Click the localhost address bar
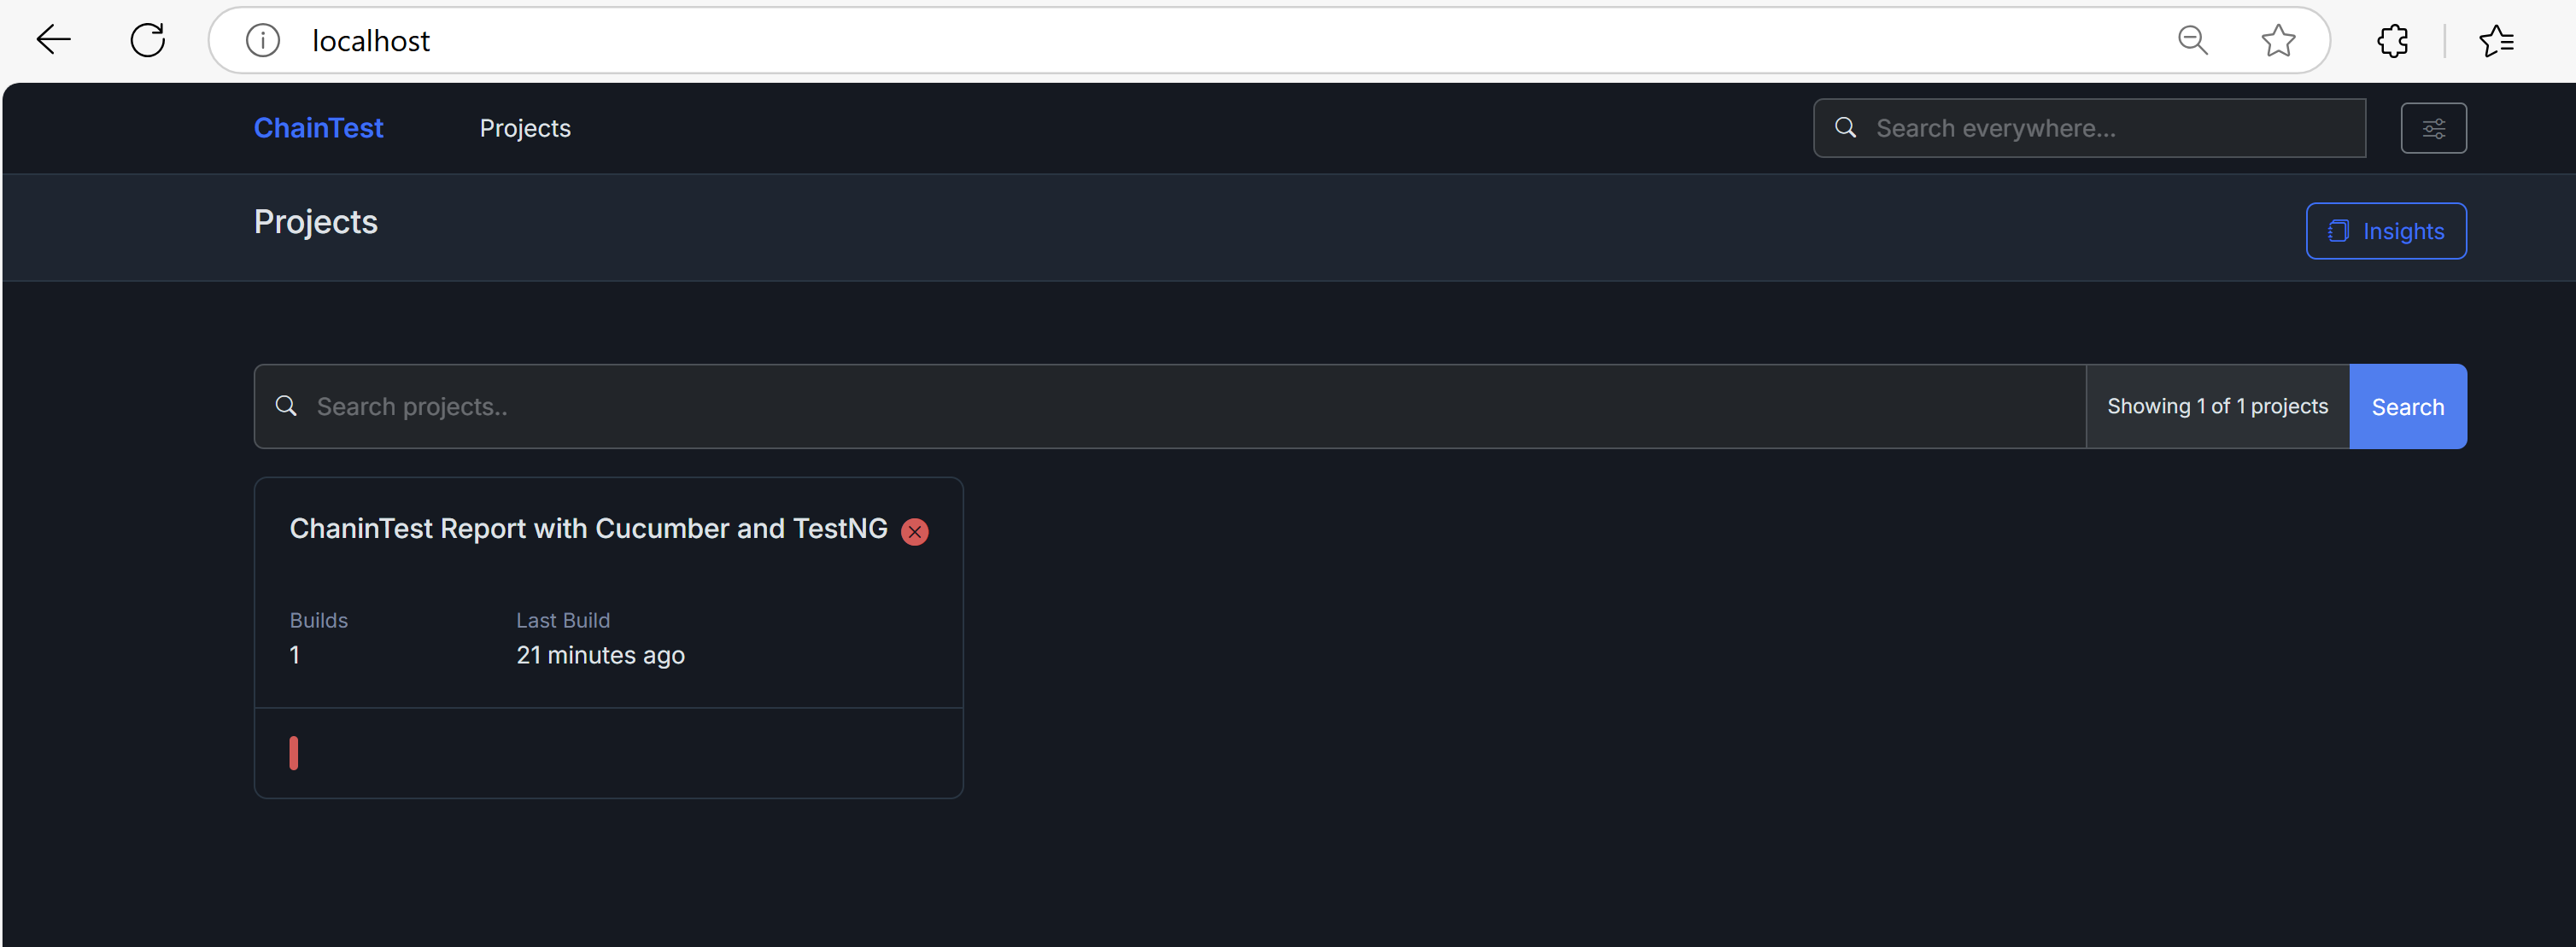Screen dimensions: 2576x947 (1200, 40)
